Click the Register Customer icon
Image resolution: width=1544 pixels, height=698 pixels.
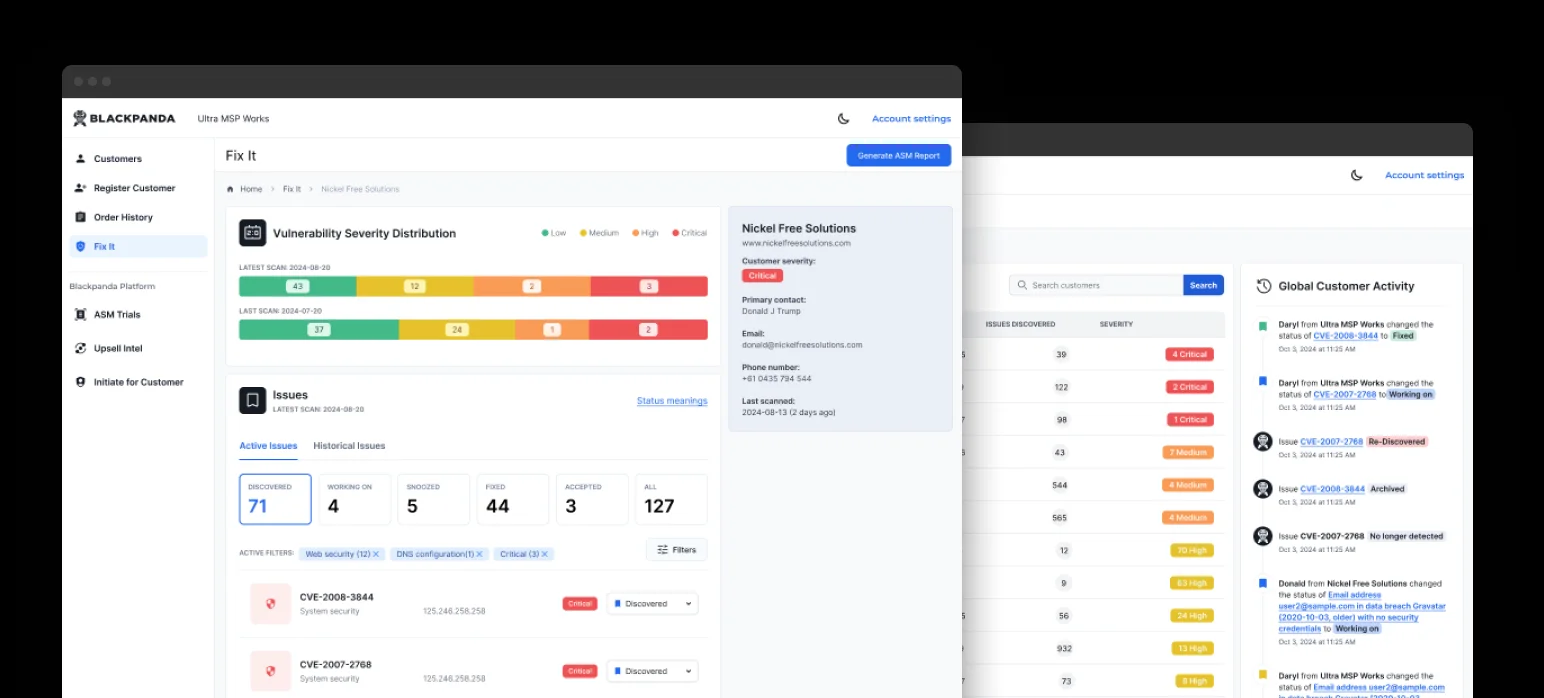pyautogui.click(x=81, y=187)
